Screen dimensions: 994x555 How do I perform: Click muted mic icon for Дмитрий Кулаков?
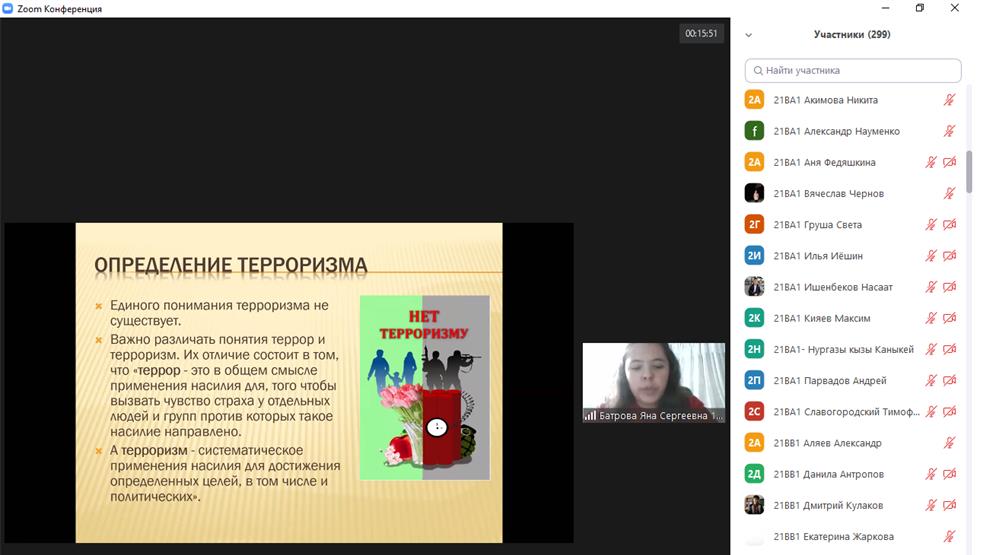pyautogui.click(x=931, y=504)
